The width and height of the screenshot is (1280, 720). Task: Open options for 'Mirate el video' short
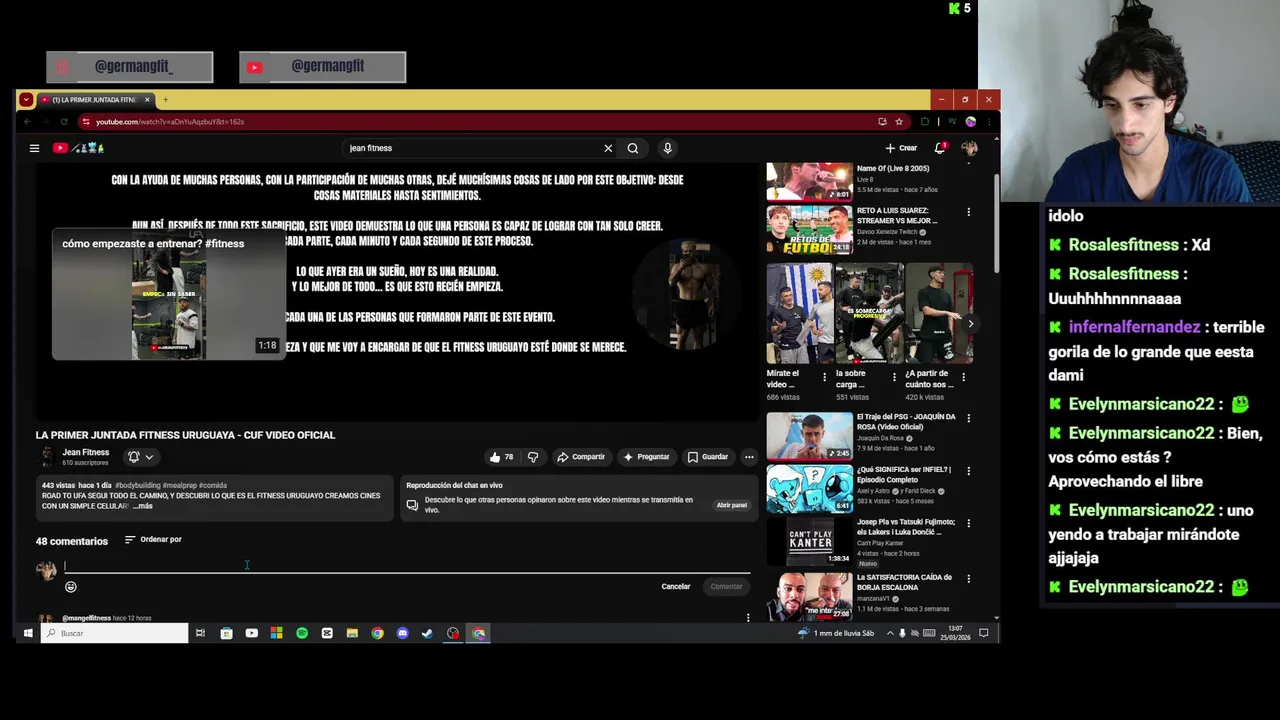pyautogui.click(x=825, y=378)
